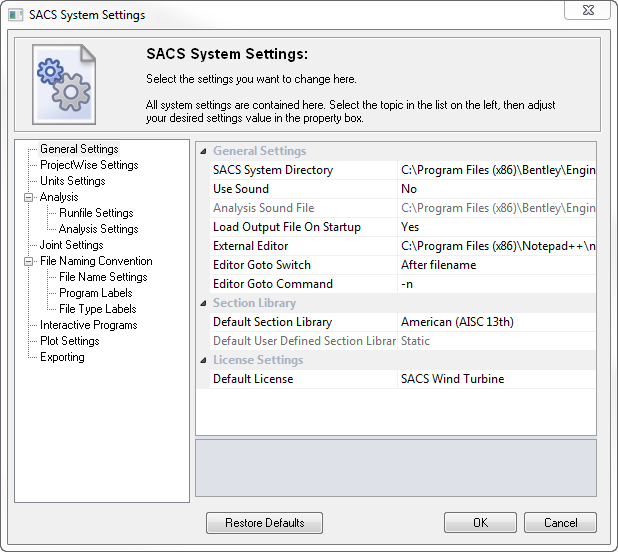Viewport: 618px width, 552px height.
Task: Go to Plot Settings topic
Action: [69, 341]
